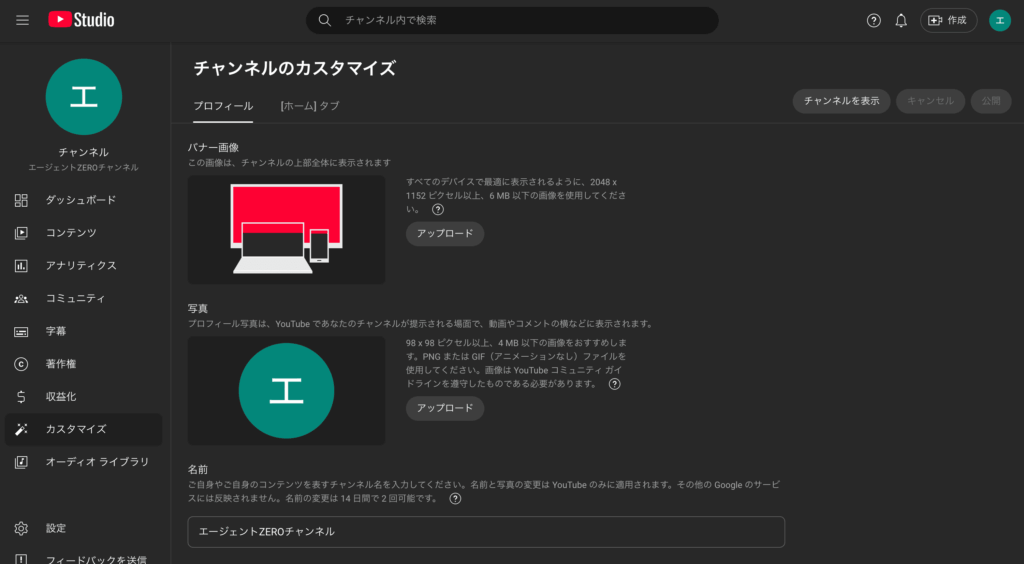
Task: Switch to the プロフィール tab
Action: pos(223,106)
